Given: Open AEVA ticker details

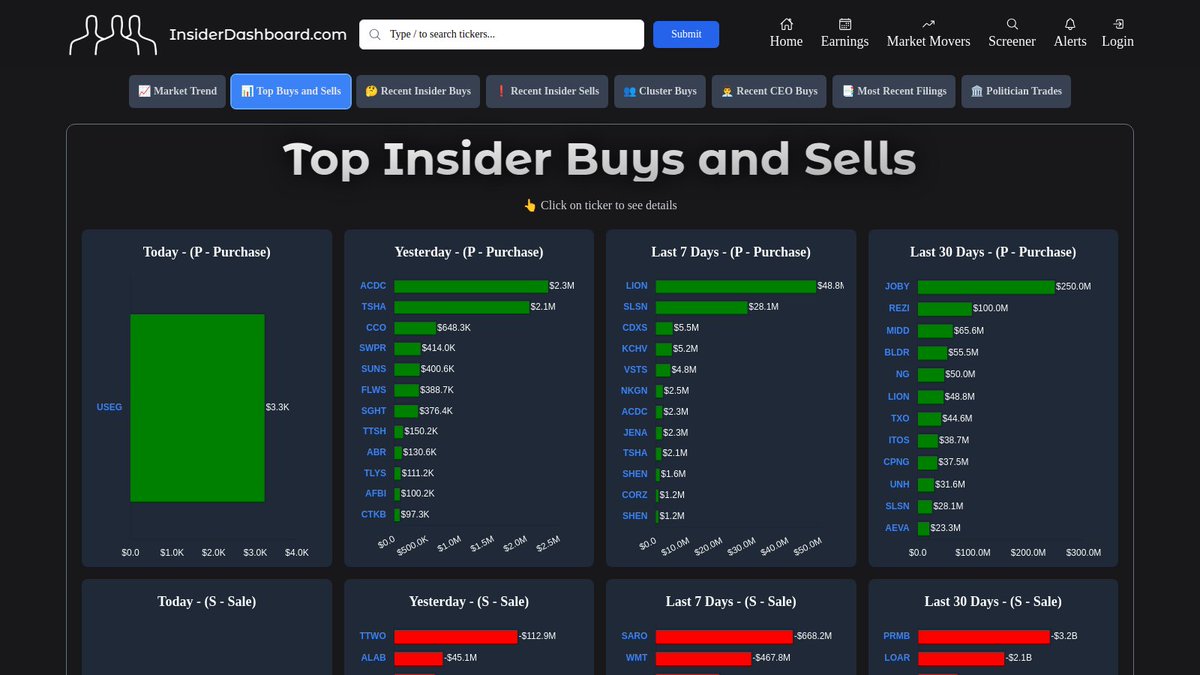Looking at the screenshot, I should click(x=898, y=528).
